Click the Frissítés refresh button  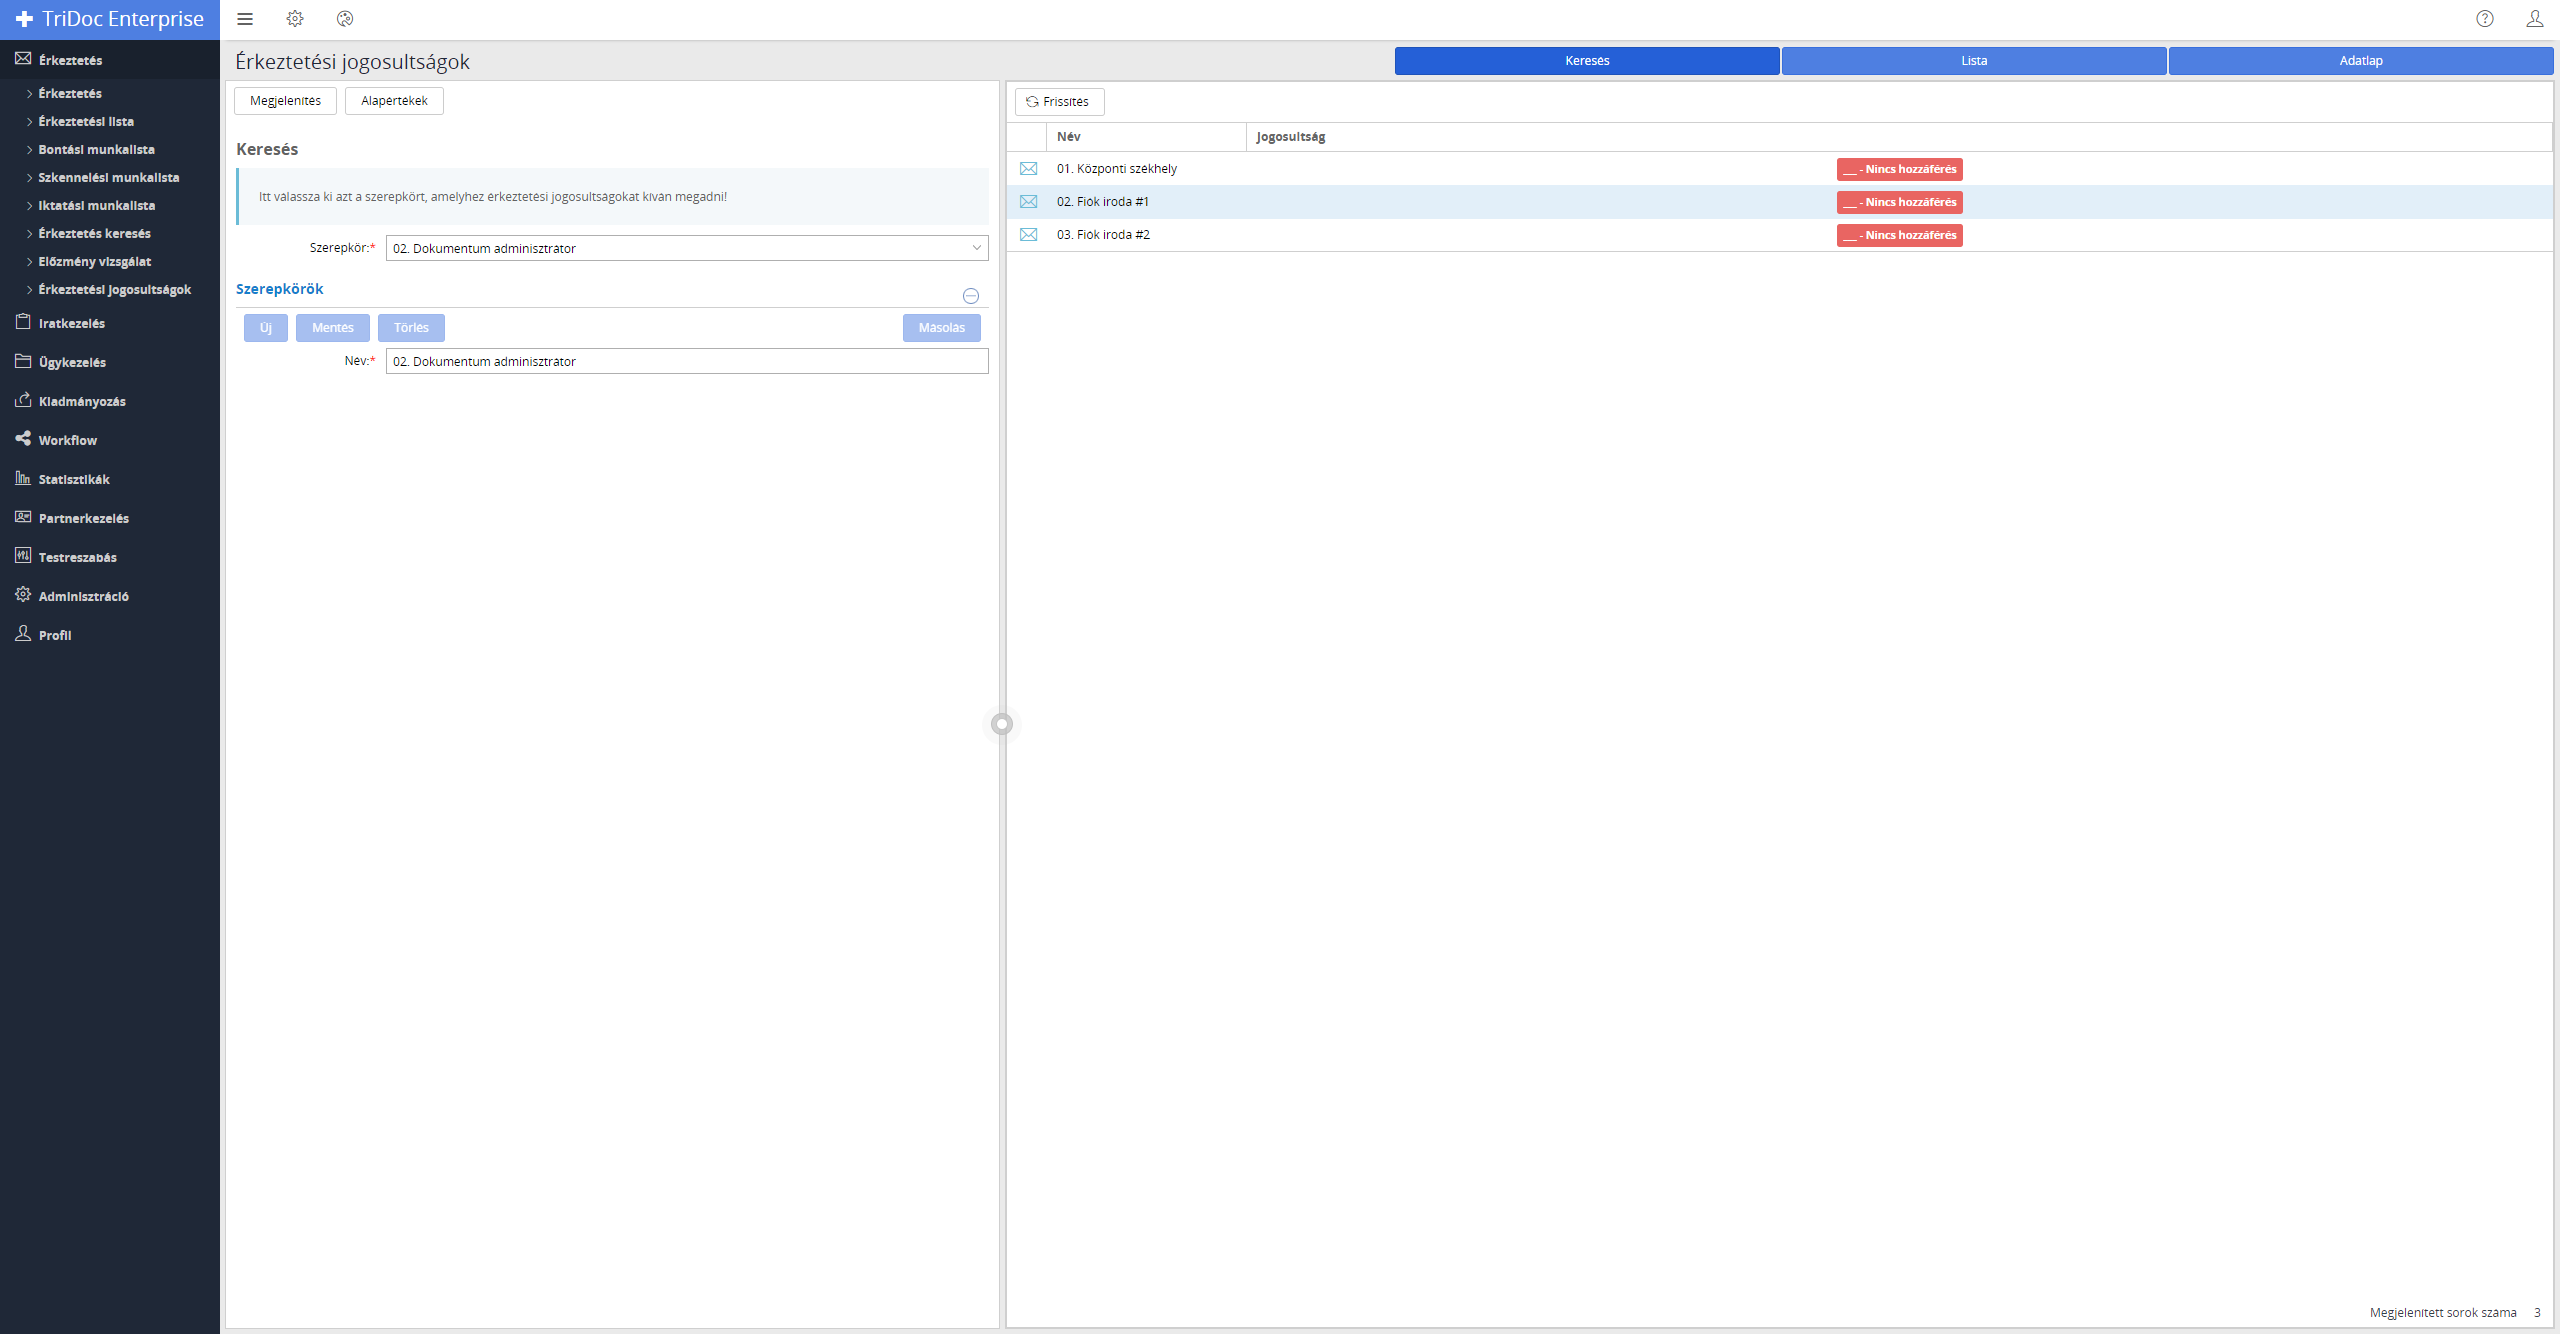coord(1059,102)
